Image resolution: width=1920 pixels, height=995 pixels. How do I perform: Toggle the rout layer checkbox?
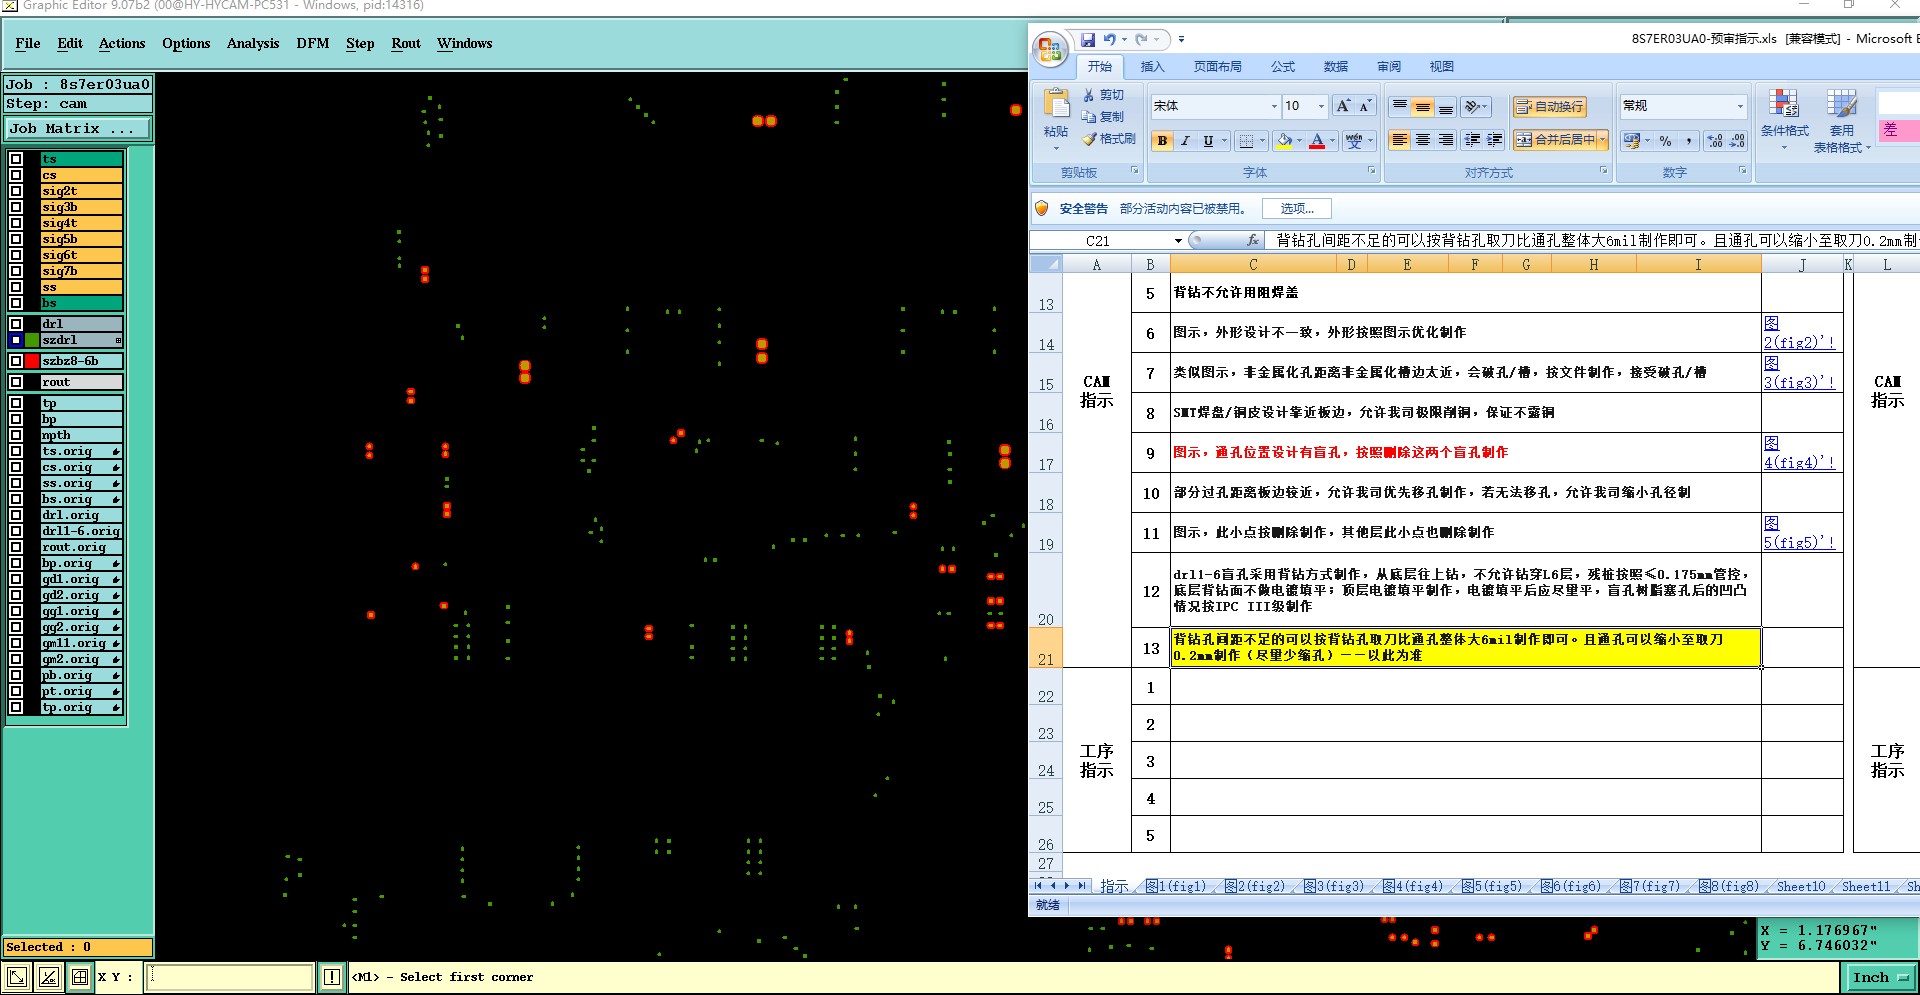click(x=16, y=382)
